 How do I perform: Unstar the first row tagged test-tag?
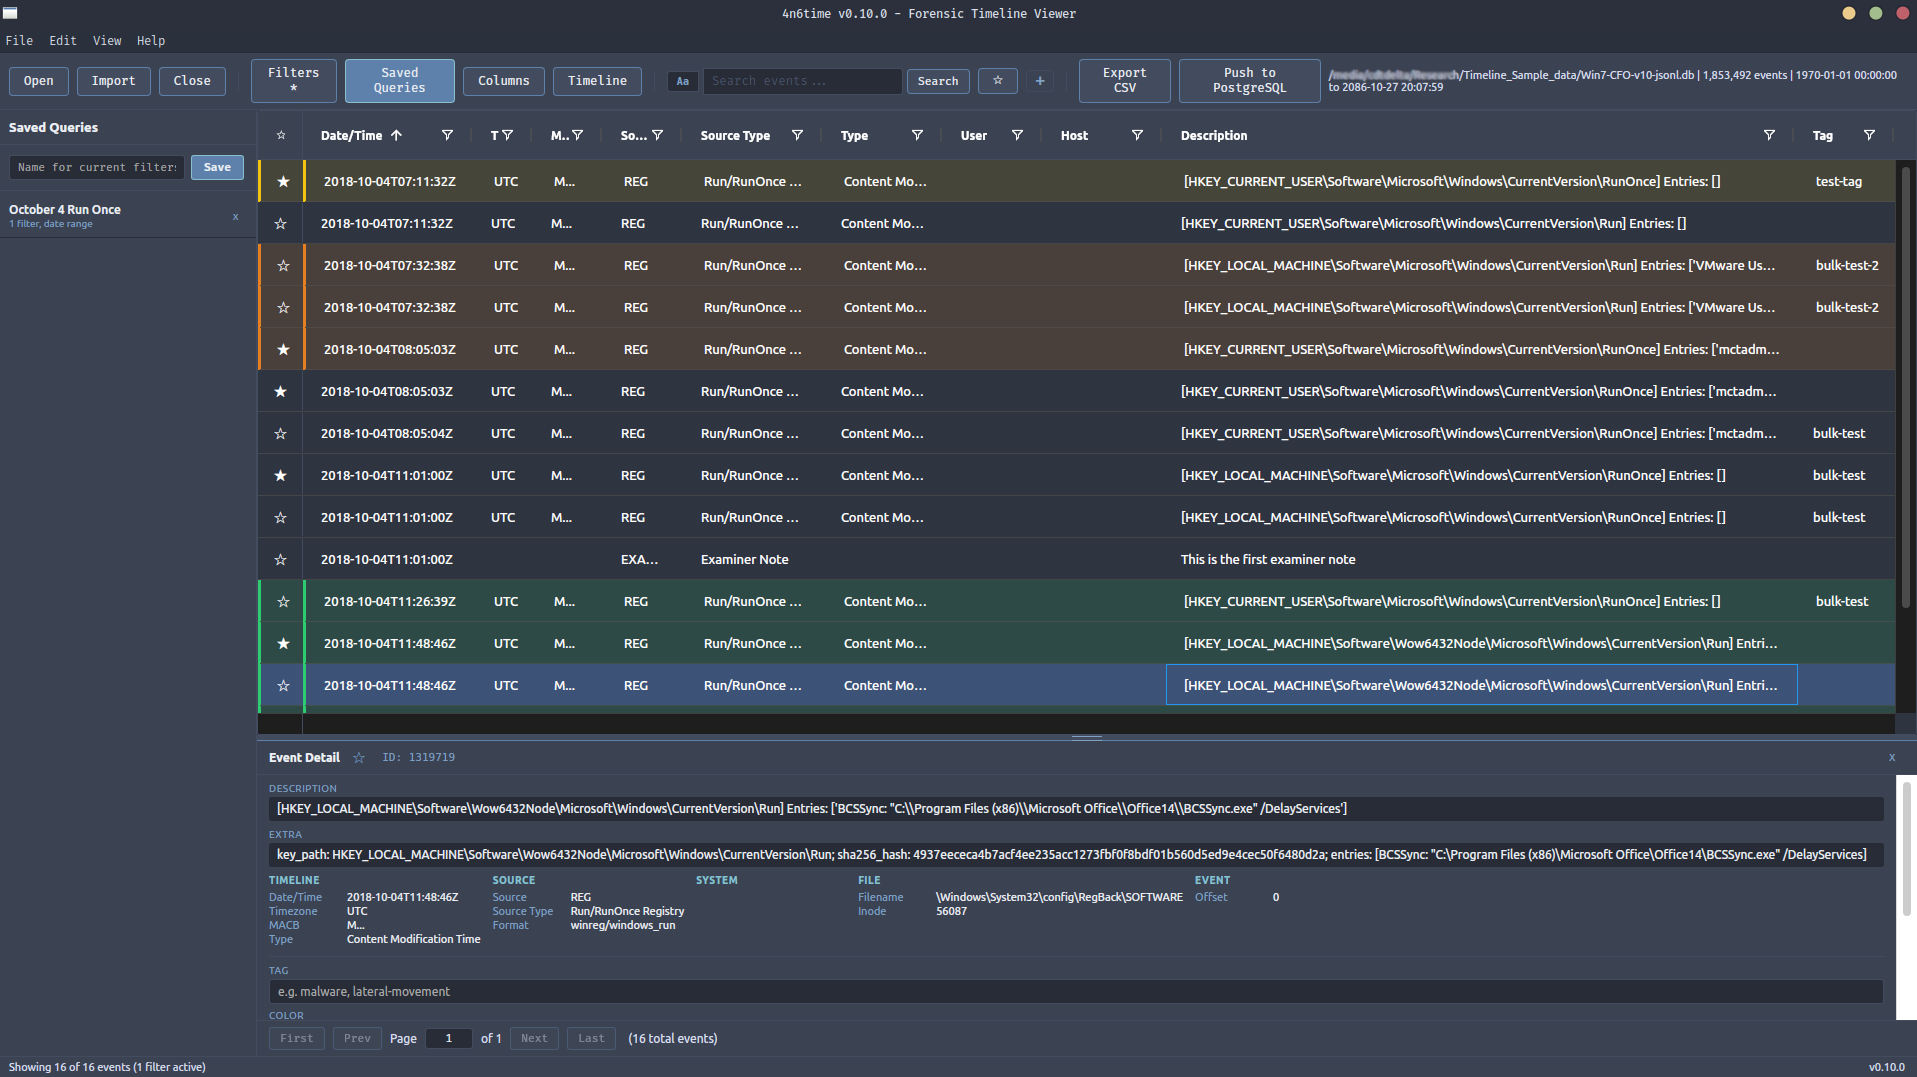283,182
